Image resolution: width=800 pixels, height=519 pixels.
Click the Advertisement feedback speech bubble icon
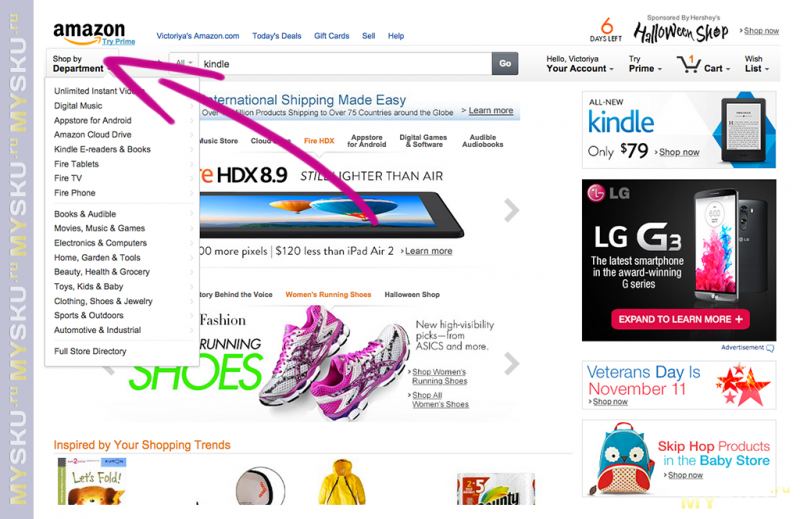(x=770, y=348)
